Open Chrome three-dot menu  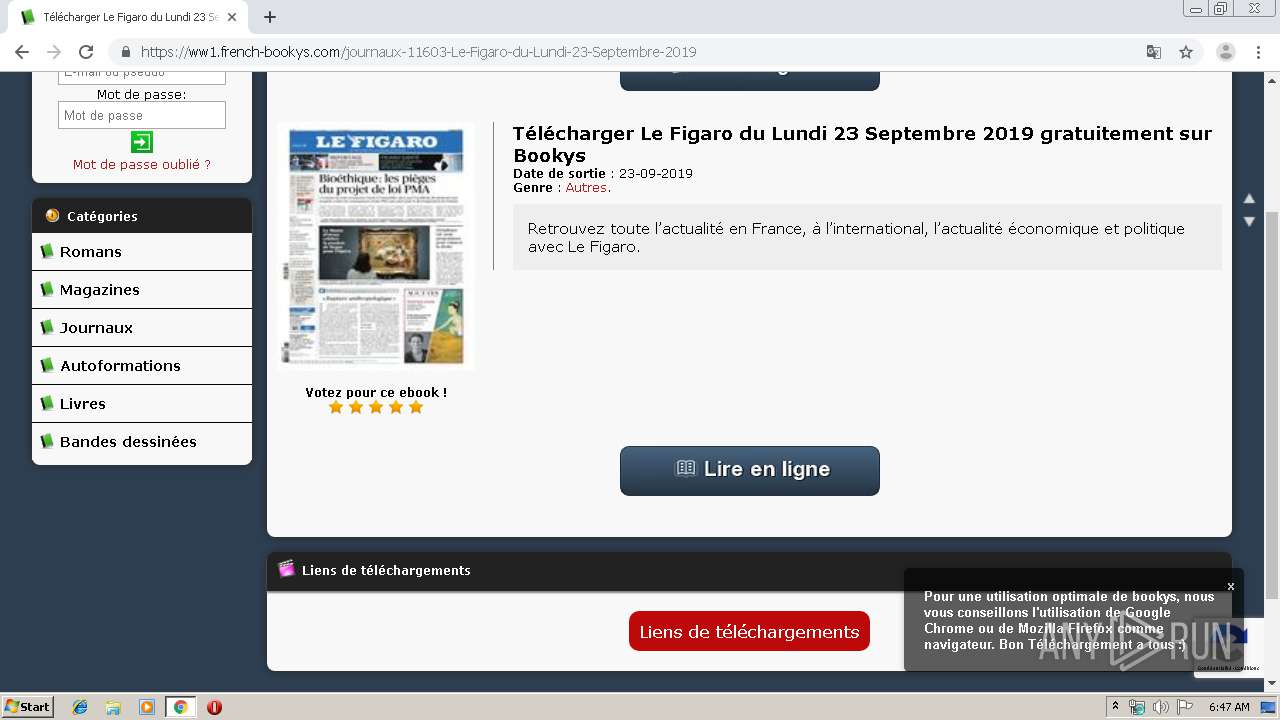click(x=1258, y=52)
